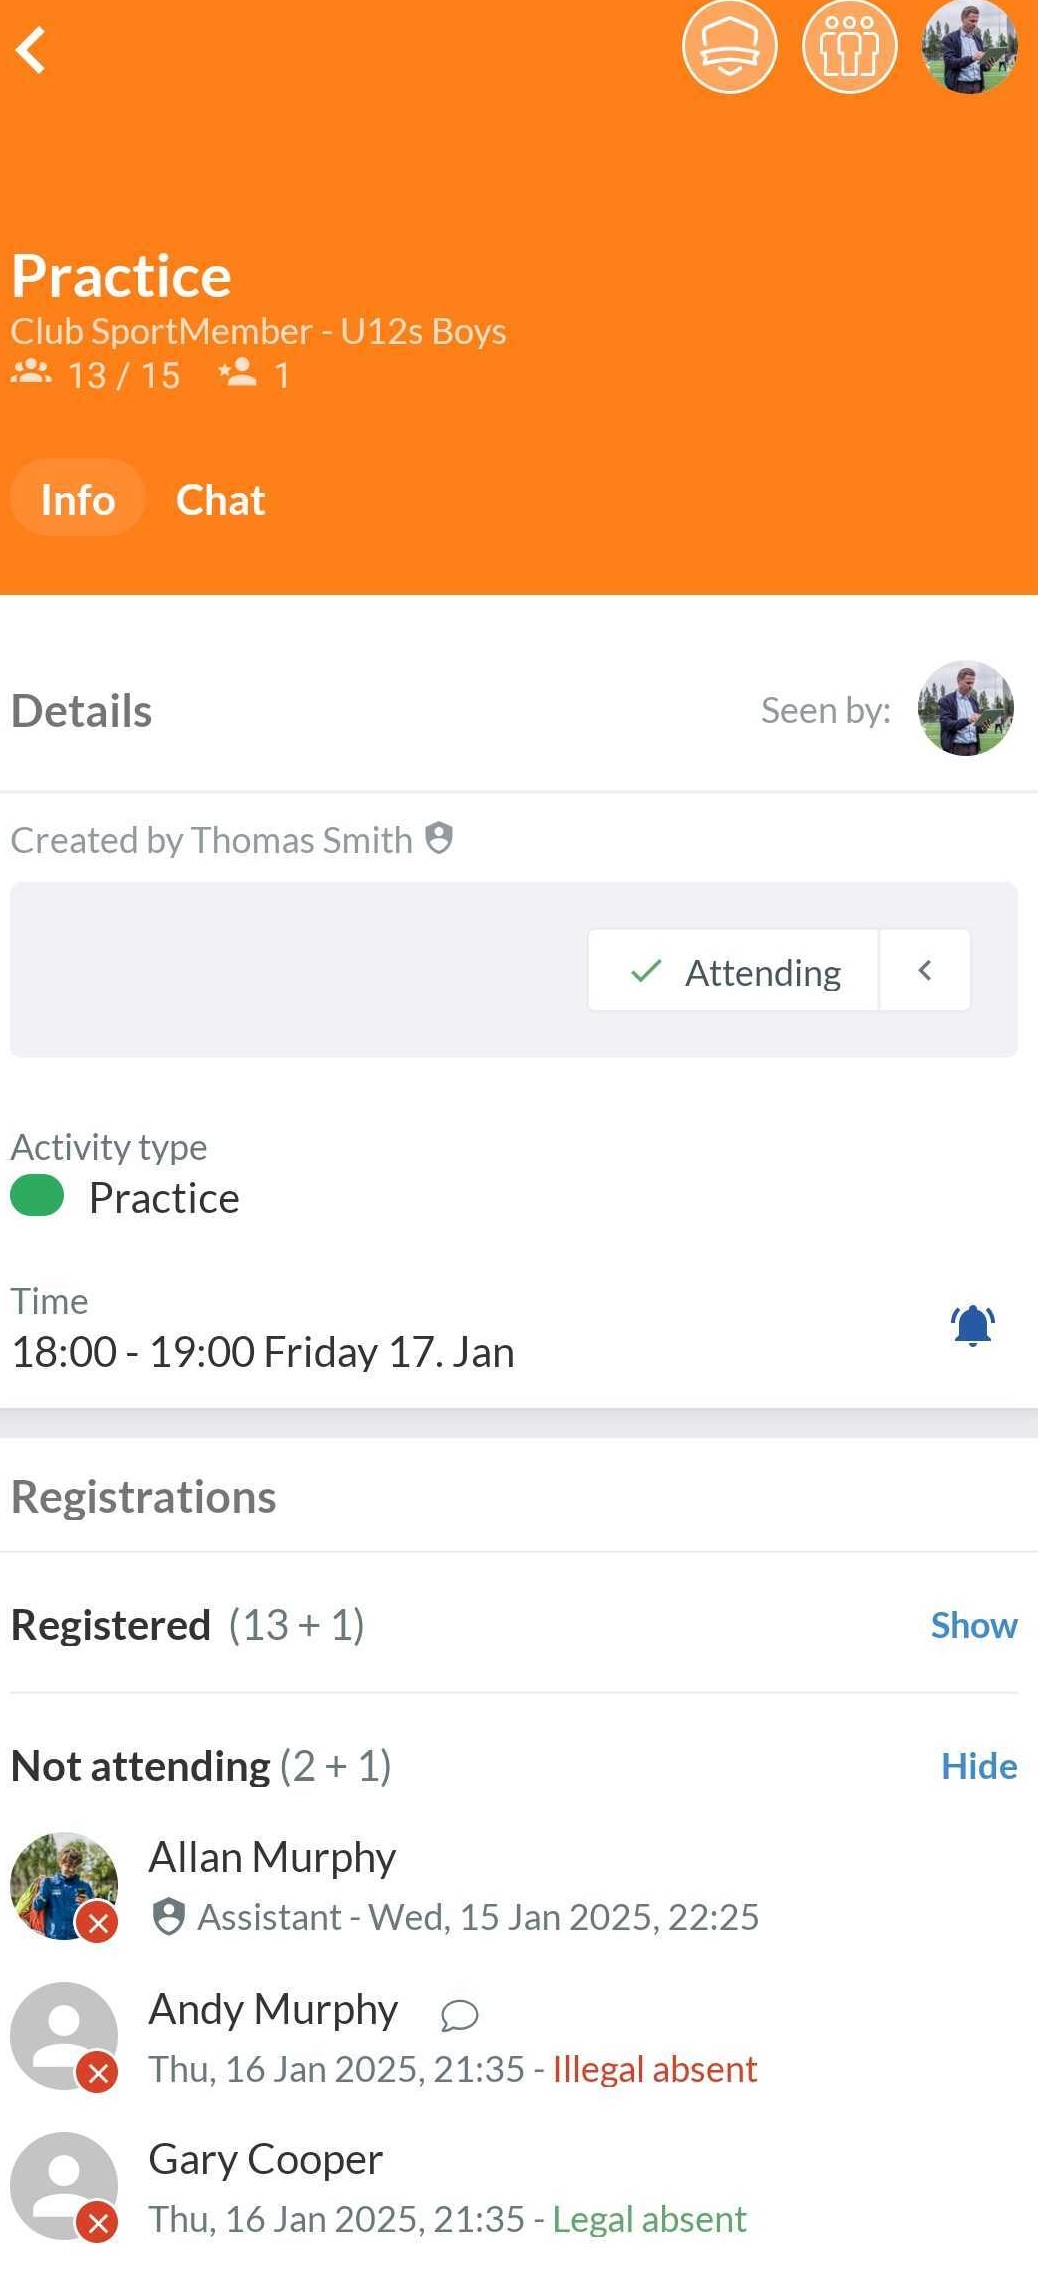Open the coach cap icon in header
The height and width of the screenshot is (2274, 1038).
(x=729, y=47)
